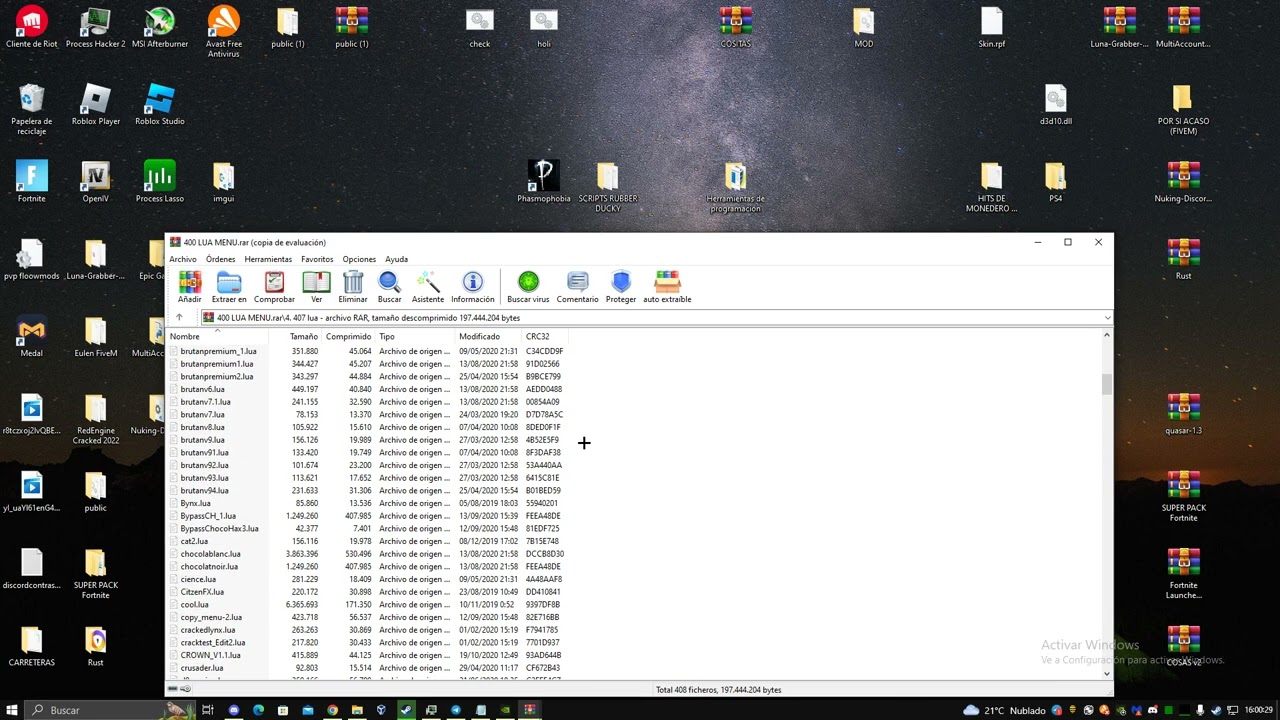This screenshot has width=1280, height=720.
Task: Open the weather widget showing 21°C Nublado
Action: click(1003, 710)
